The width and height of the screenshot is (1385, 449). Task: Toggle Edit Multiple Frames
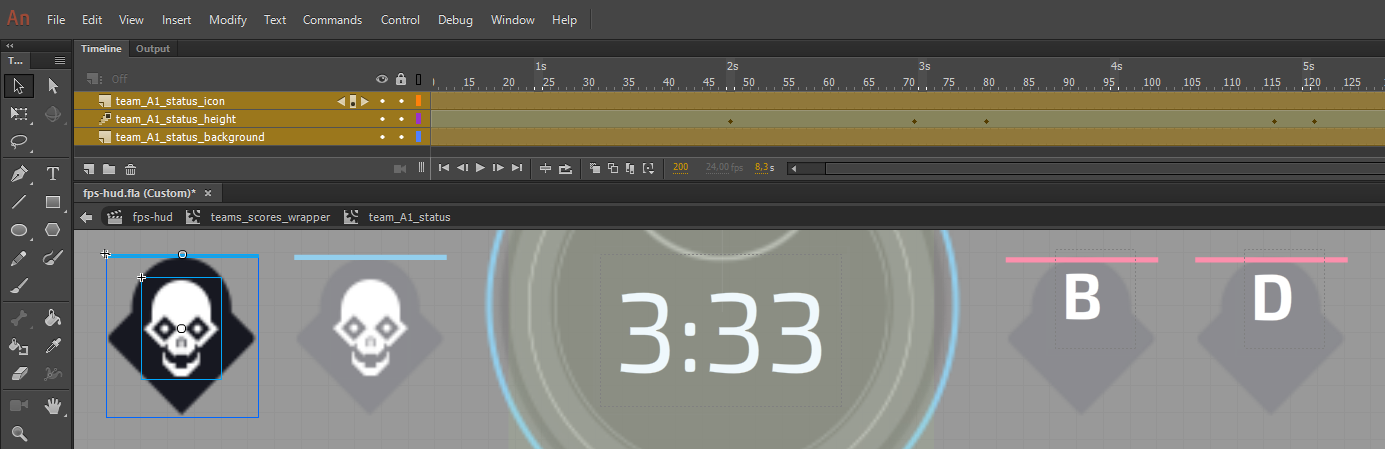(x=630, y=168)
